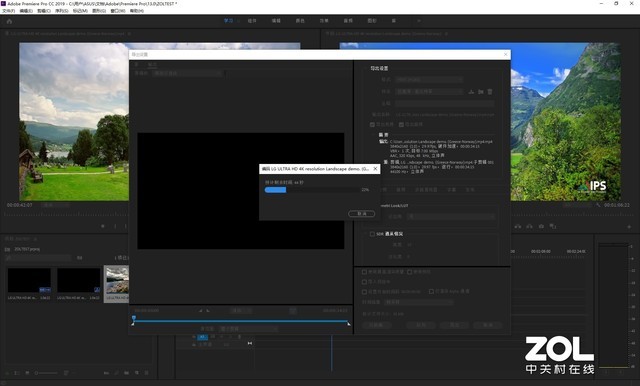
Task: Click the aspect ratio icon below export preview
Action: click(x=293, y=311)
